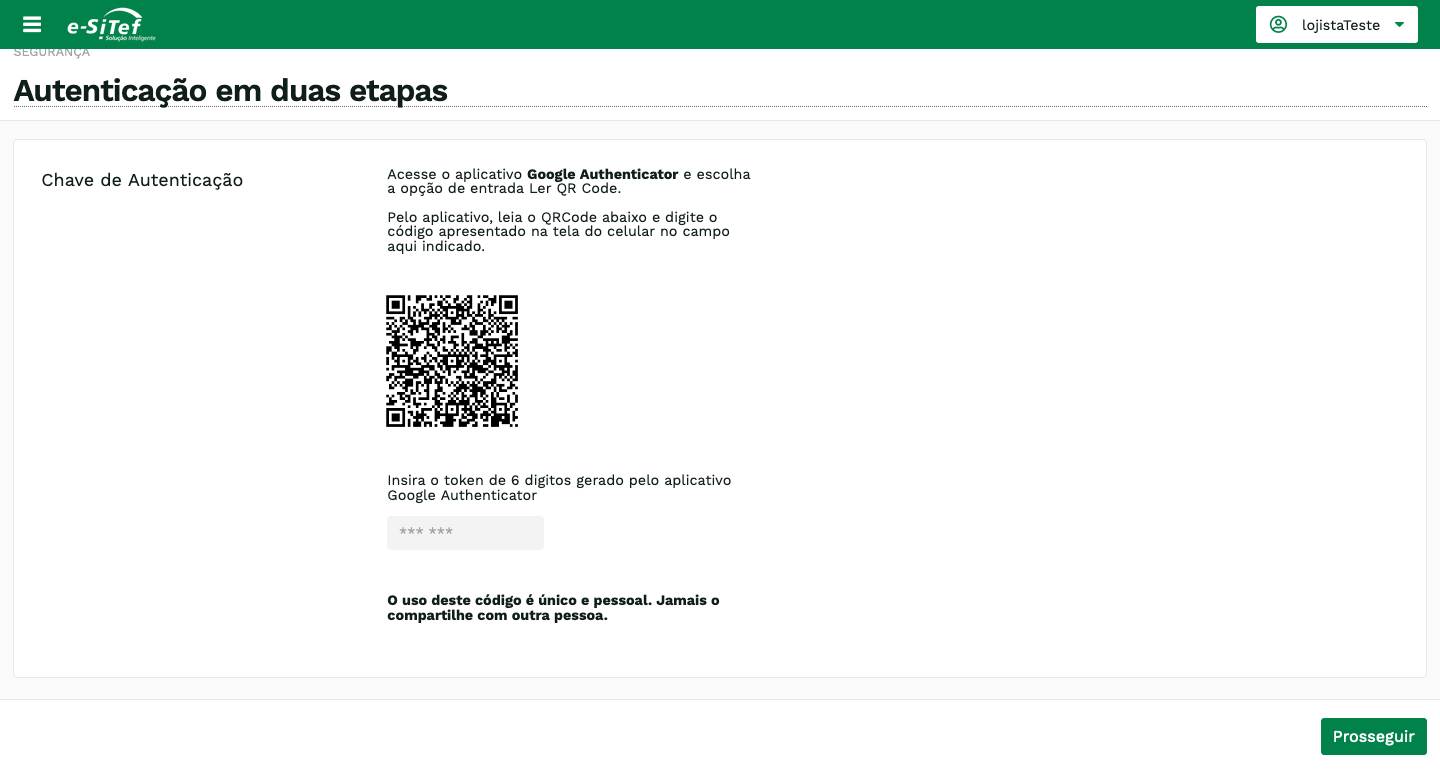Viewport: 1440px width, 772px height.
Task: Click the e-SiTef logo
Action: [x=111, y=24]
